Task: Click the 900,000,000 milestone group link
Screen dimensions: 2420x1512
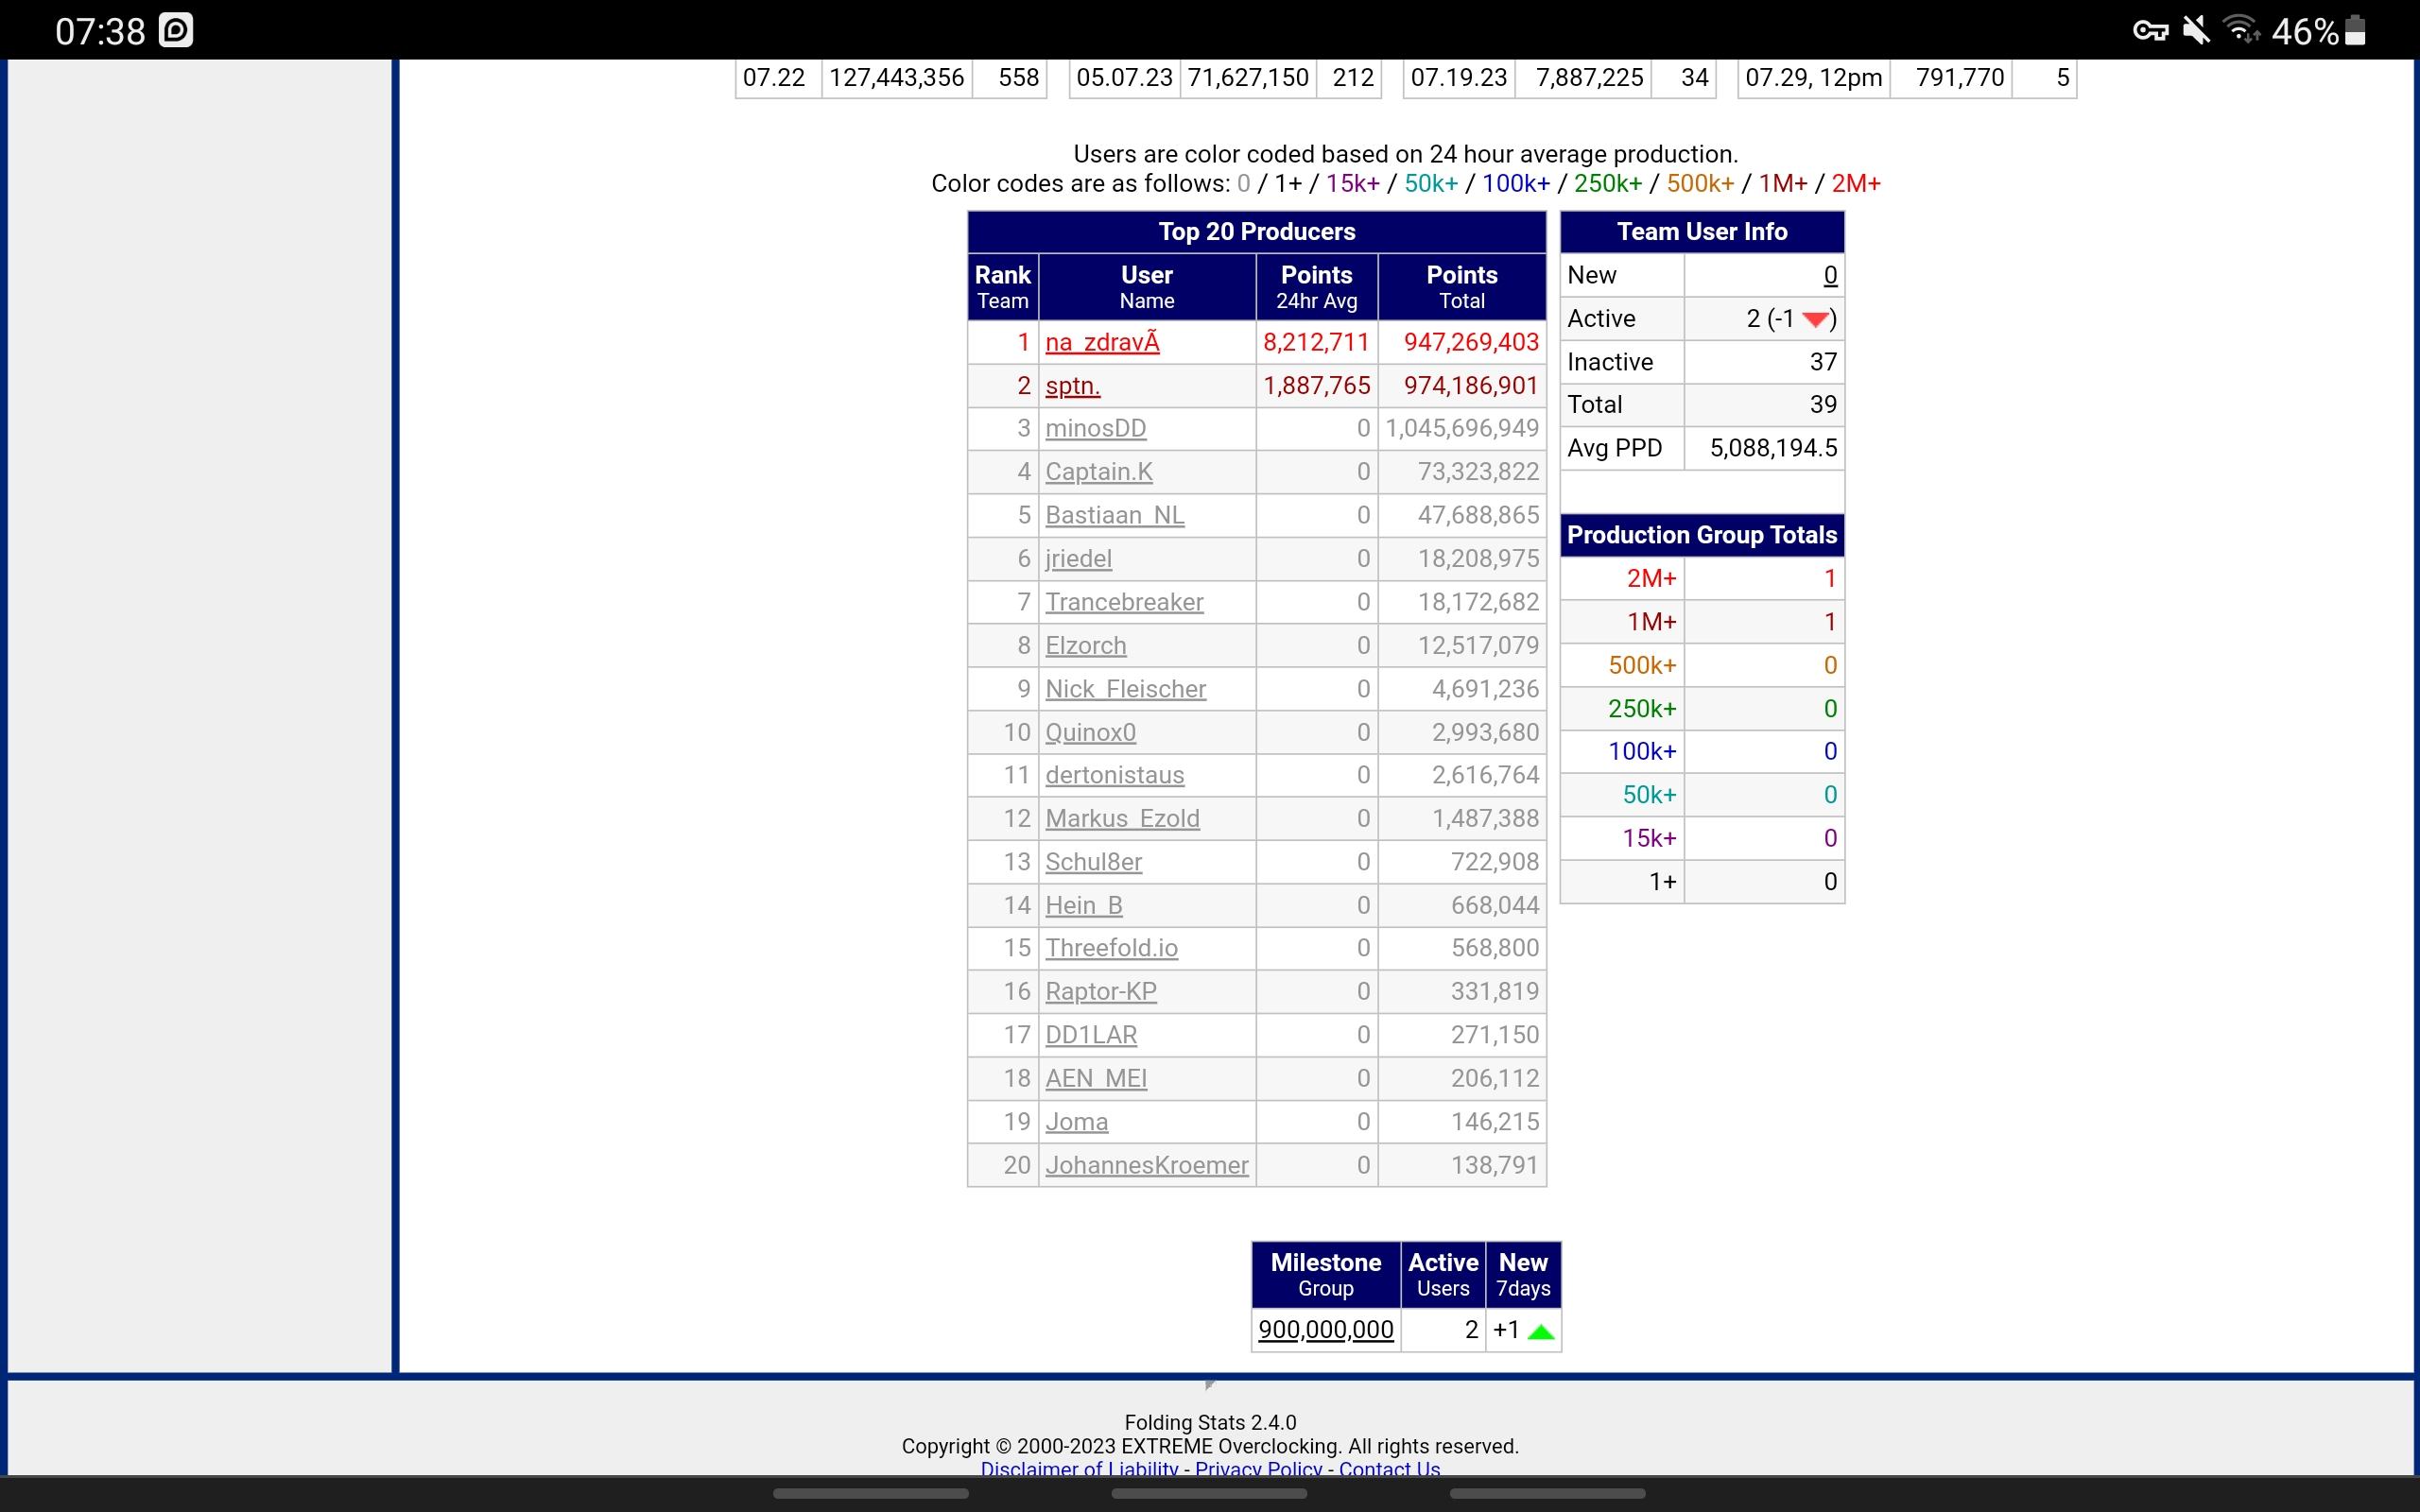Action: click(1325, 1330)
